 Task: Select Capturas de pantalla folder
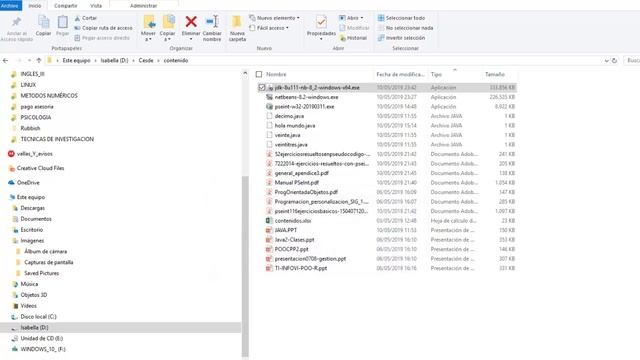(49, 262)
